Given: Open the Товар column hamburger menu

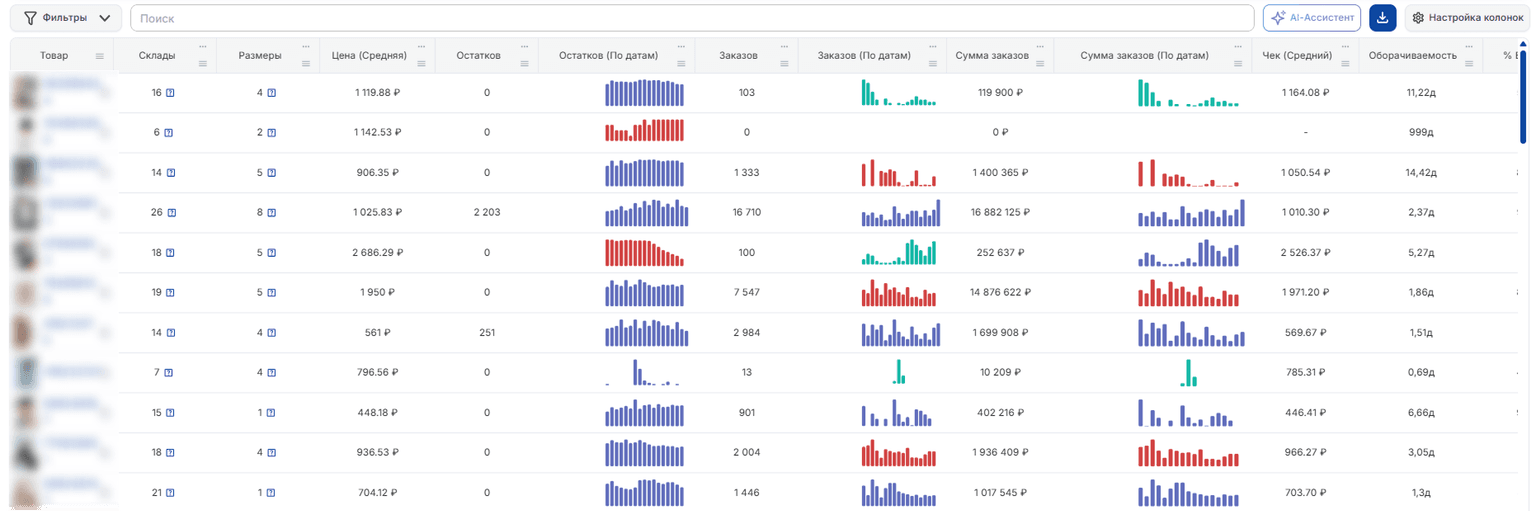Looking at the screenshot, I should click(99, 56).
